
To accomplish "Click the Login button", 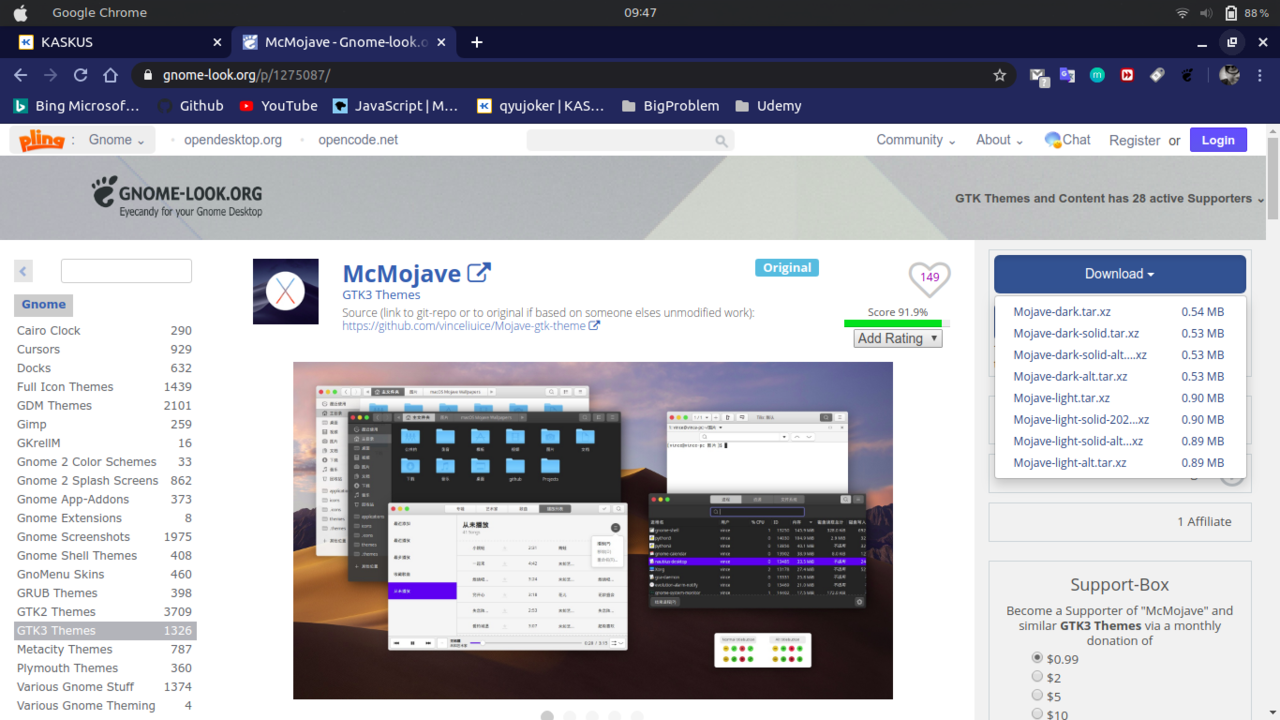I will (x=1218, y=140).
